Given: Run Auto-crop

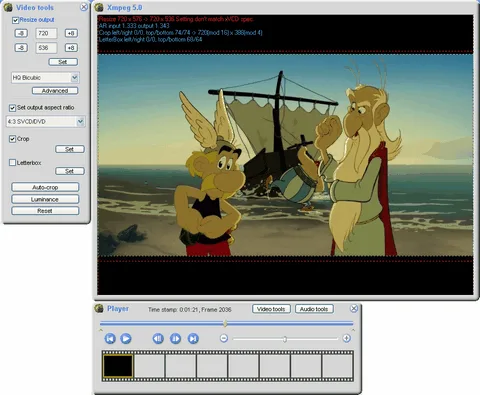Looking at the screenshot, I should coord(45,187).
